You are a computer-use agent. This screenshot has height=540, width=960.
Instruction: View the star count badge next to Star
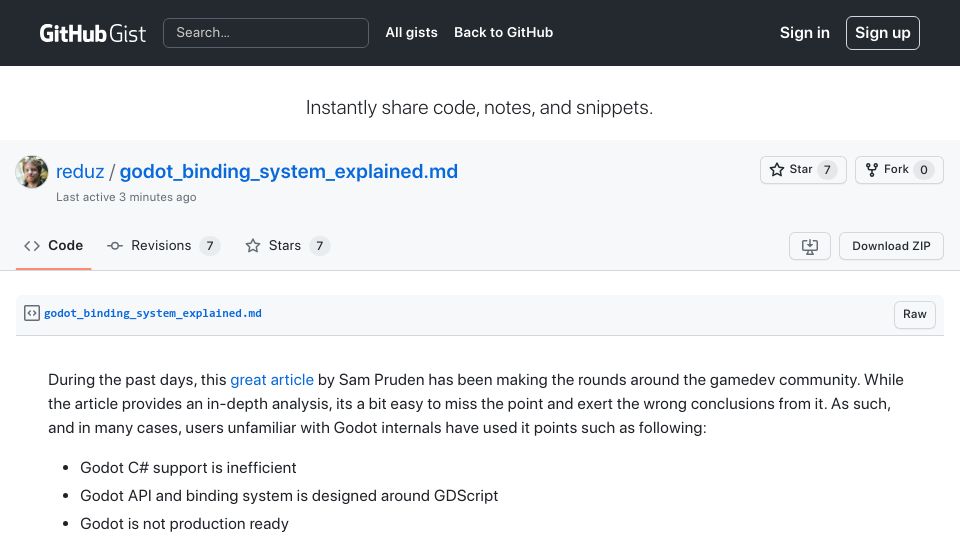(x=827, y=170)
